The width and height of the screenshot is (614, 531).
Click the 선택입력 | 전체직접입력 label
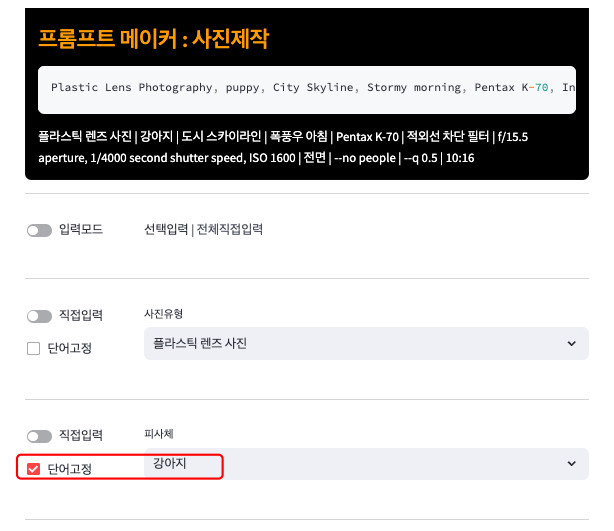[x=203, y=229]
